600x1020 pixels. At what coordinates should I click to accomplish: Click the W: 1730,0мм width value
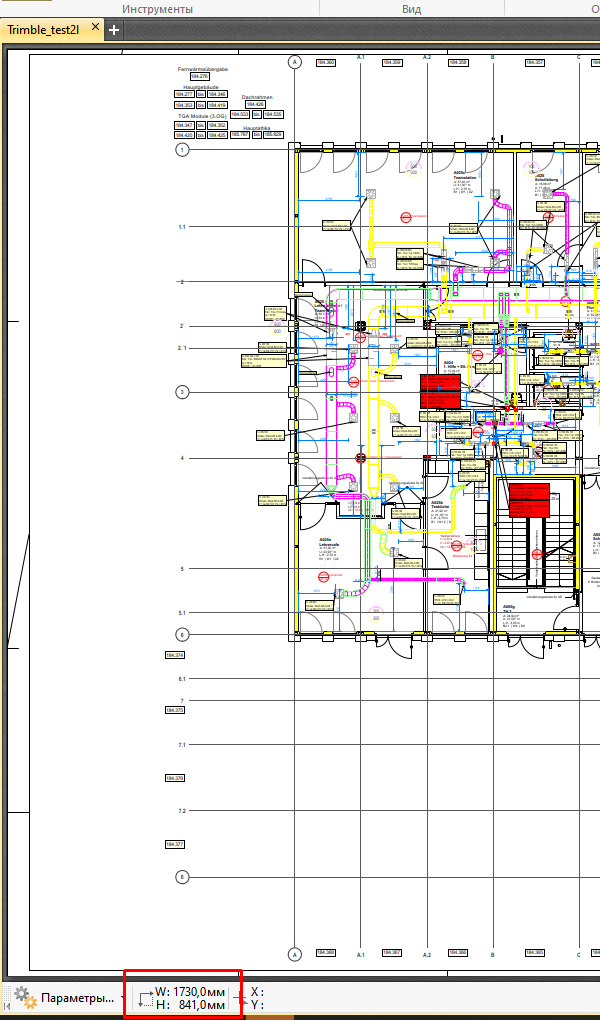190,992
